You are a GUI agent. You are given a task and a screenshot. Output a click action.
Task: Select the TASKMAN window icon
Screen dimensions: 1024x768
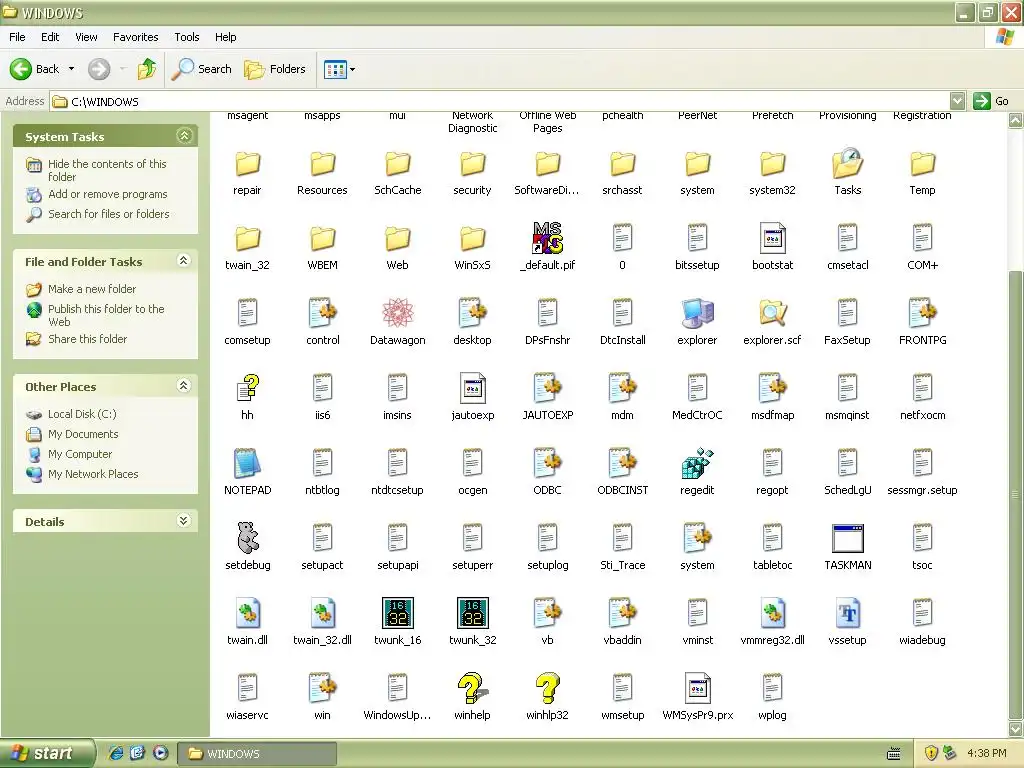coord(848,538)
